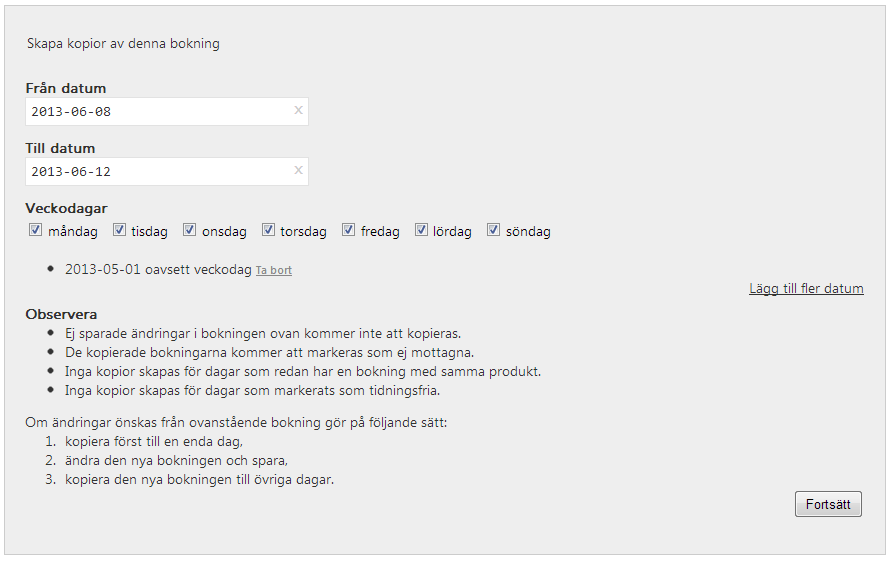Click the Från datum label text
Viewport: 891px width, 561px height.
(x=66, y=88)
